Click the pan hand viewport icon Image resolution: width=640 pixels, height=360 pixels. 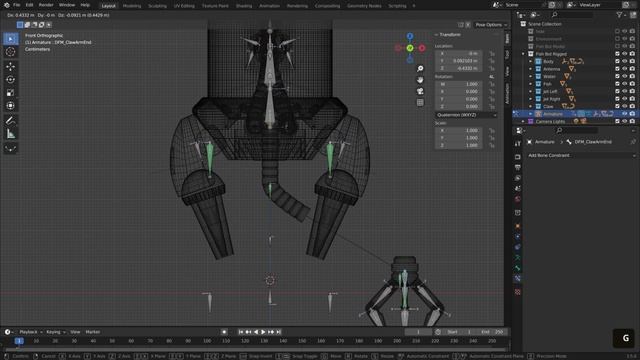coord(420,80)
